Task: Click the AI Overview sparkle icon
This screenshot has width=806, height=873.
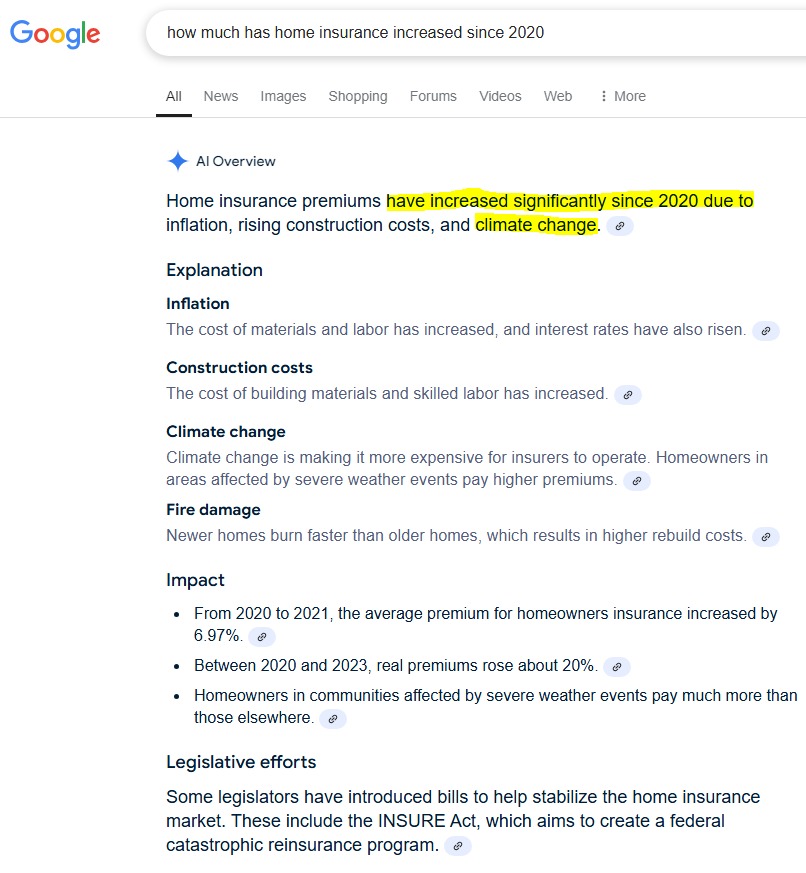Action: coord(178,161)
